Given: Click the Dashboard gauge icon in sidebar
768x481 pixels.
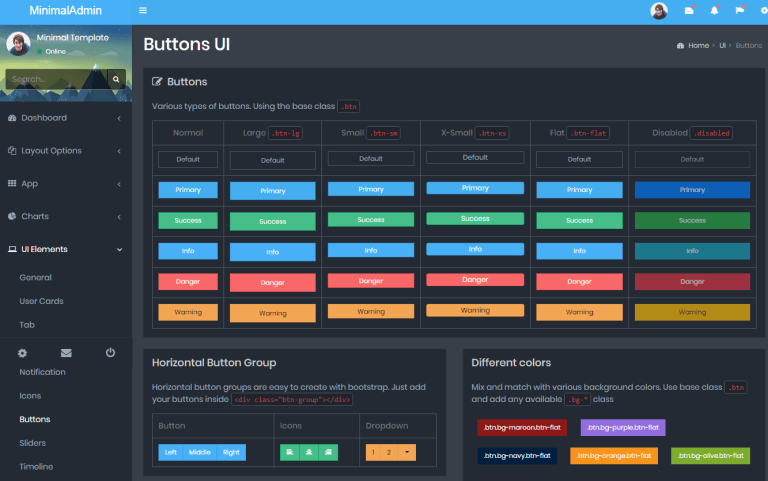Looking at the screenshot, I should pyautogui.click(x=12, y=118).
